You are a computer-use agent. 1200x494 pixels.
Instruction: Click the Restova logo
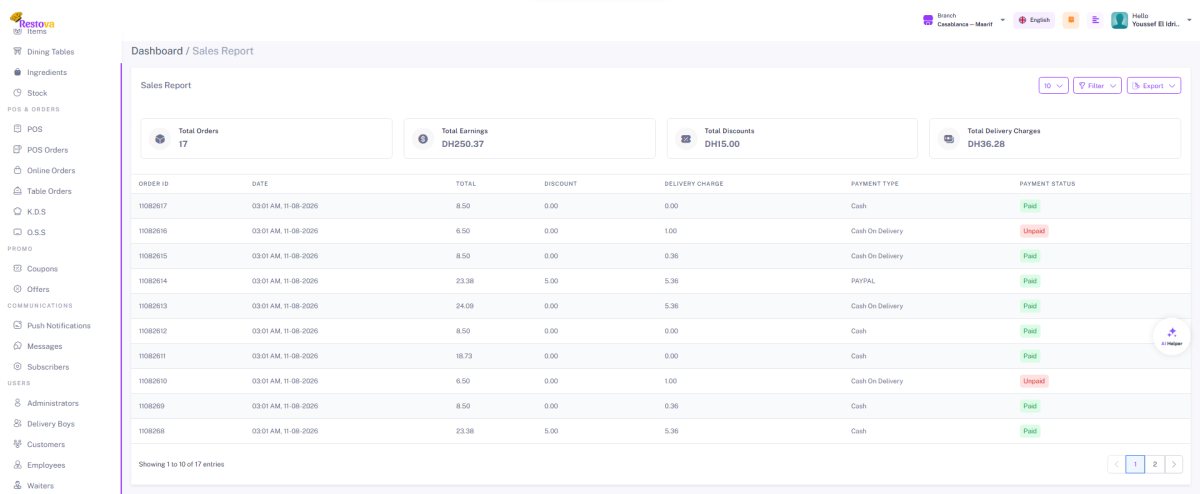coord(32,19)
